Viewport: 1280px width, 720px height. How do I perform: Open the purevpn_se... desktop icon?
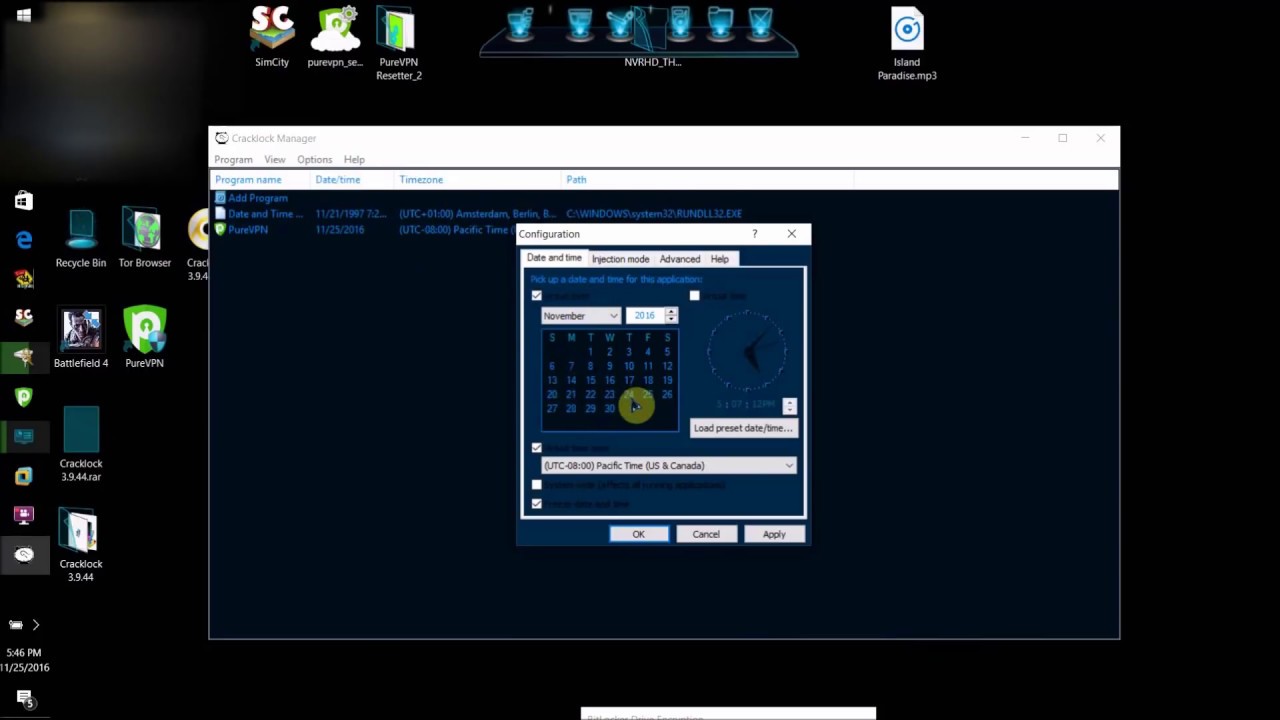(x=335, y=37)
